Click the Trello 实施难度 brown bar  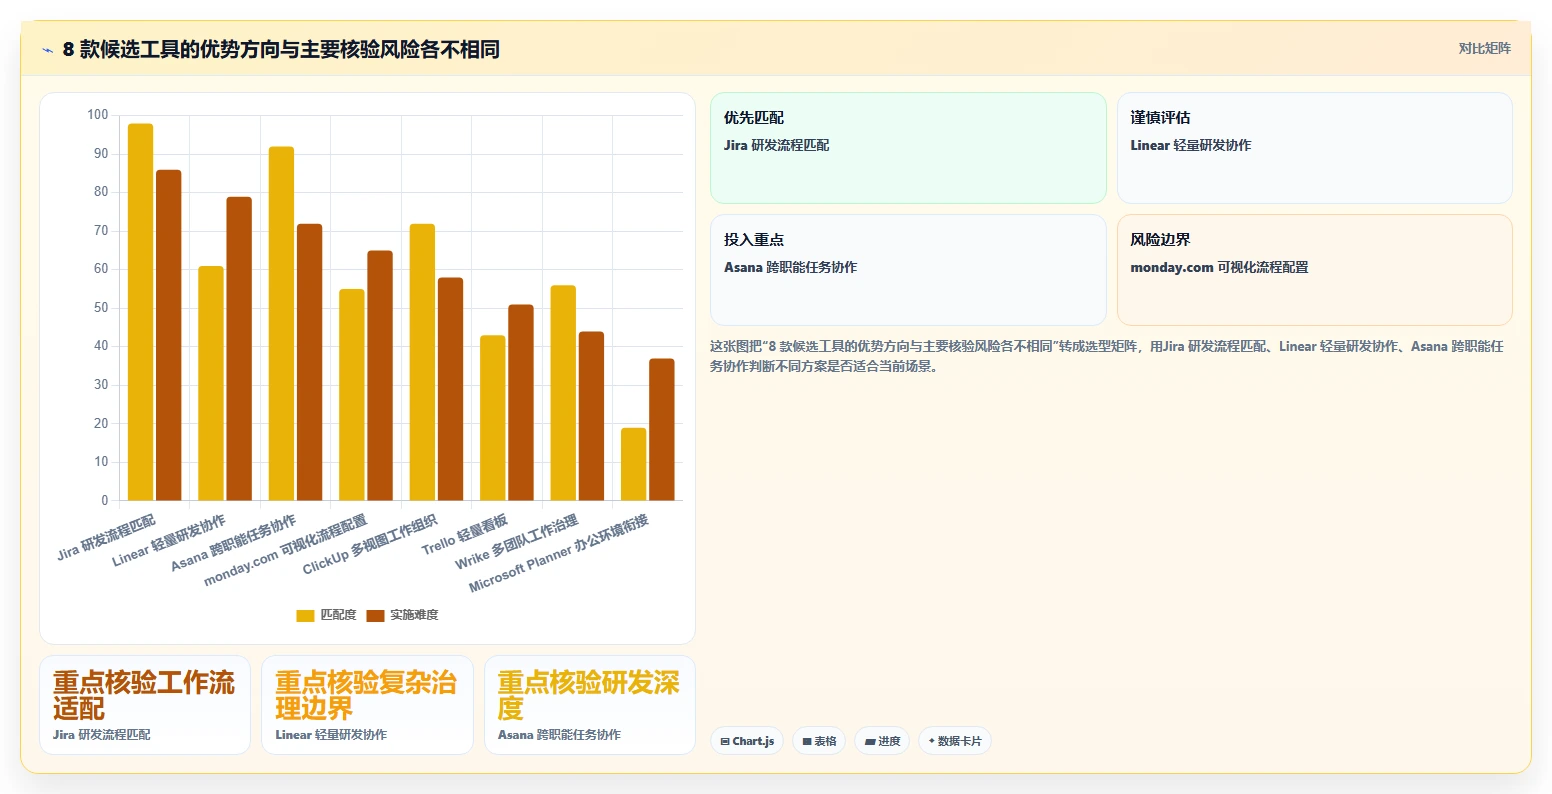[521, 403]
